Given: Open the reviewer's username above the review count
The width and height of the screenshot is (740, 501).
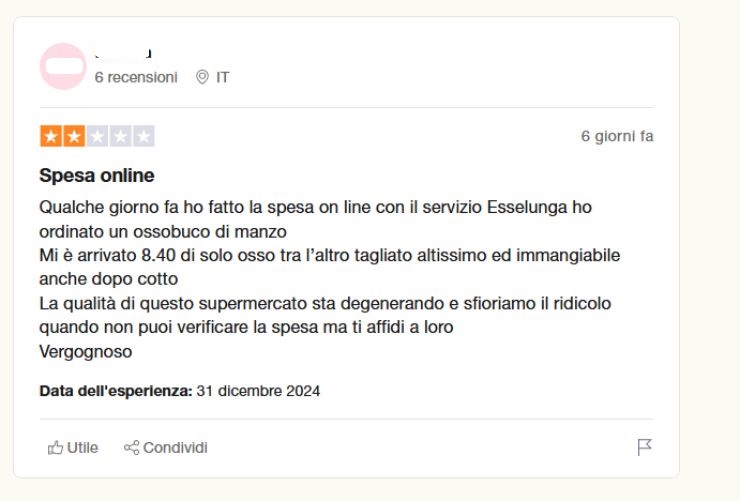Looking at the screenshot, I should (x=122, y=53).
